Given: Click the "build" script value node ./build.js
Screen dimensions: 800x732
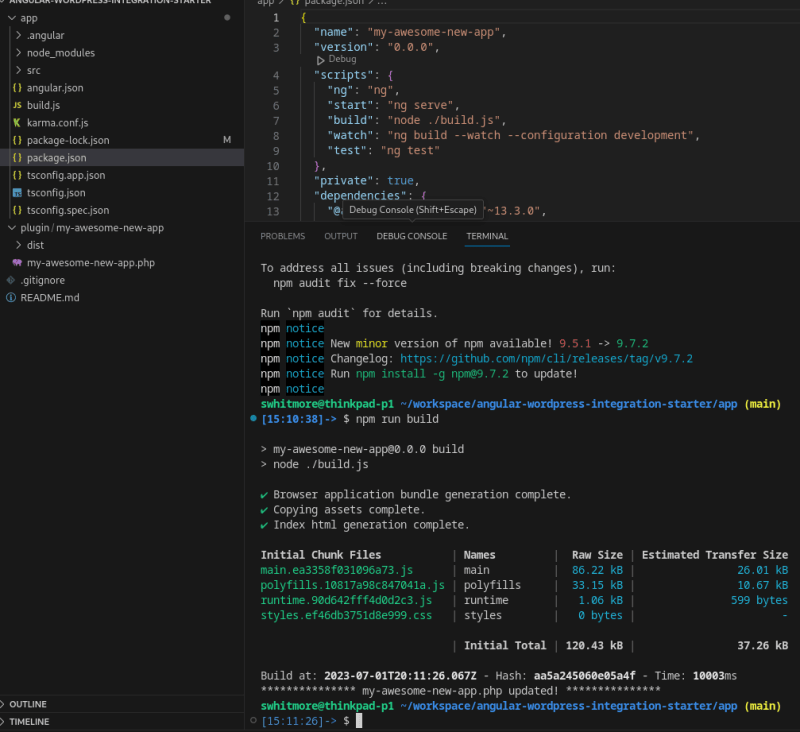Looking at the screenshot, I should tap(443, 120).
